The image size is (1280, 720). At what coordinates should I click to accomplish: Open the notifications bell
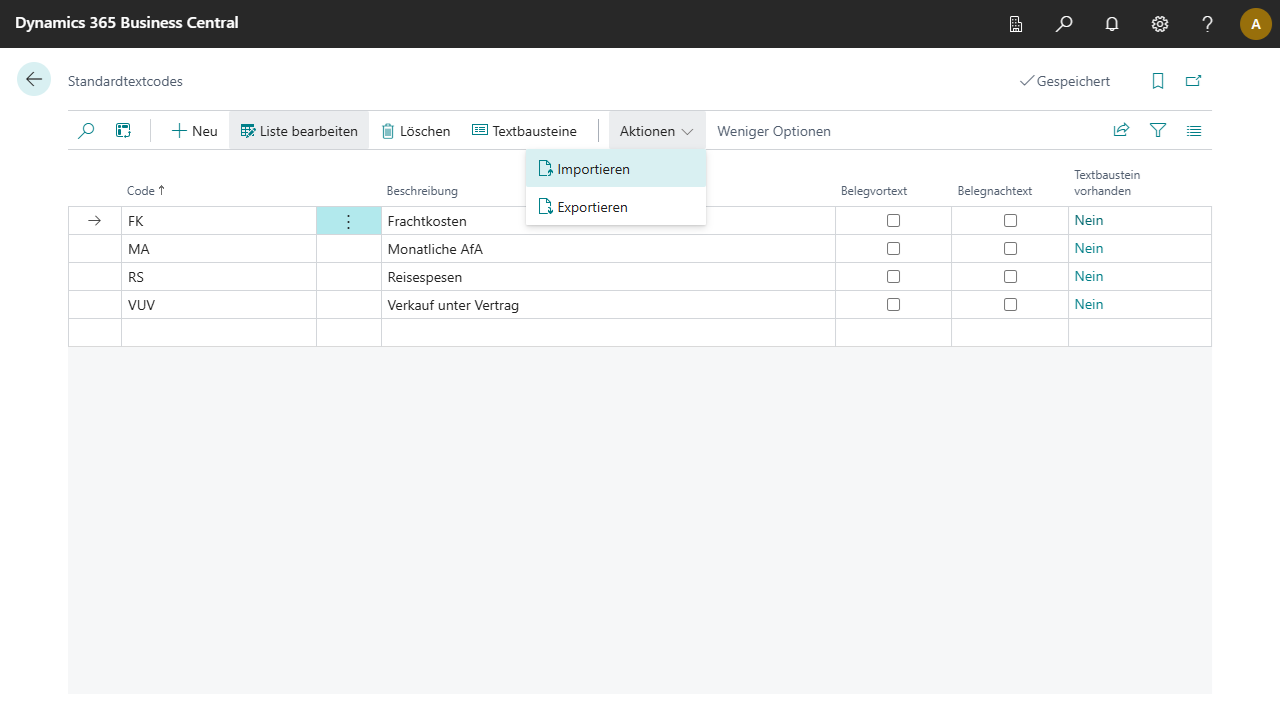(x=1112, y=24)
